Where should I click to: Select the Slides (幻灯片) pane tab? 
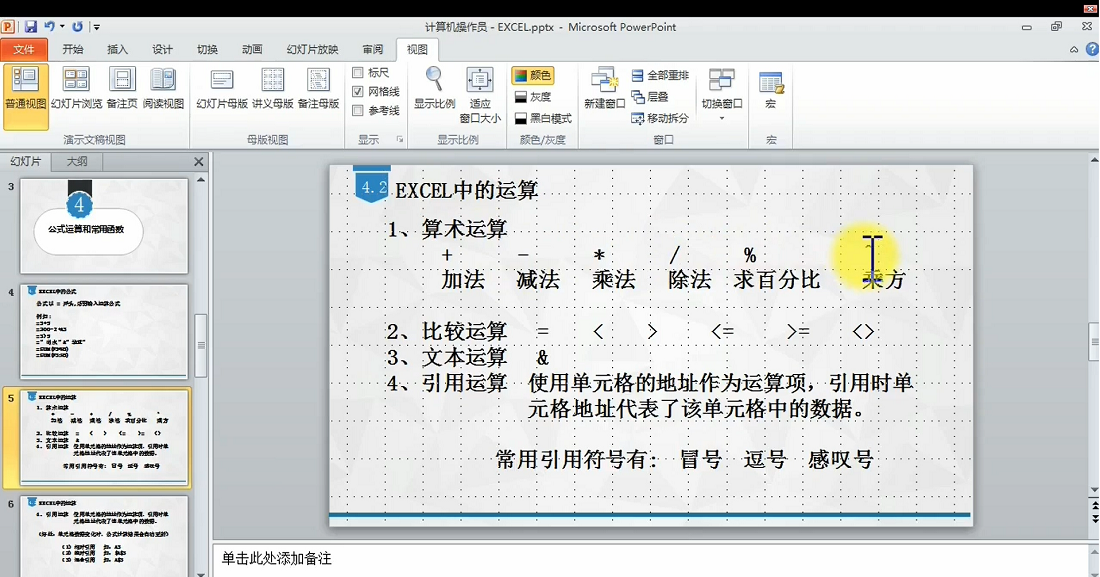pos(26,161)
